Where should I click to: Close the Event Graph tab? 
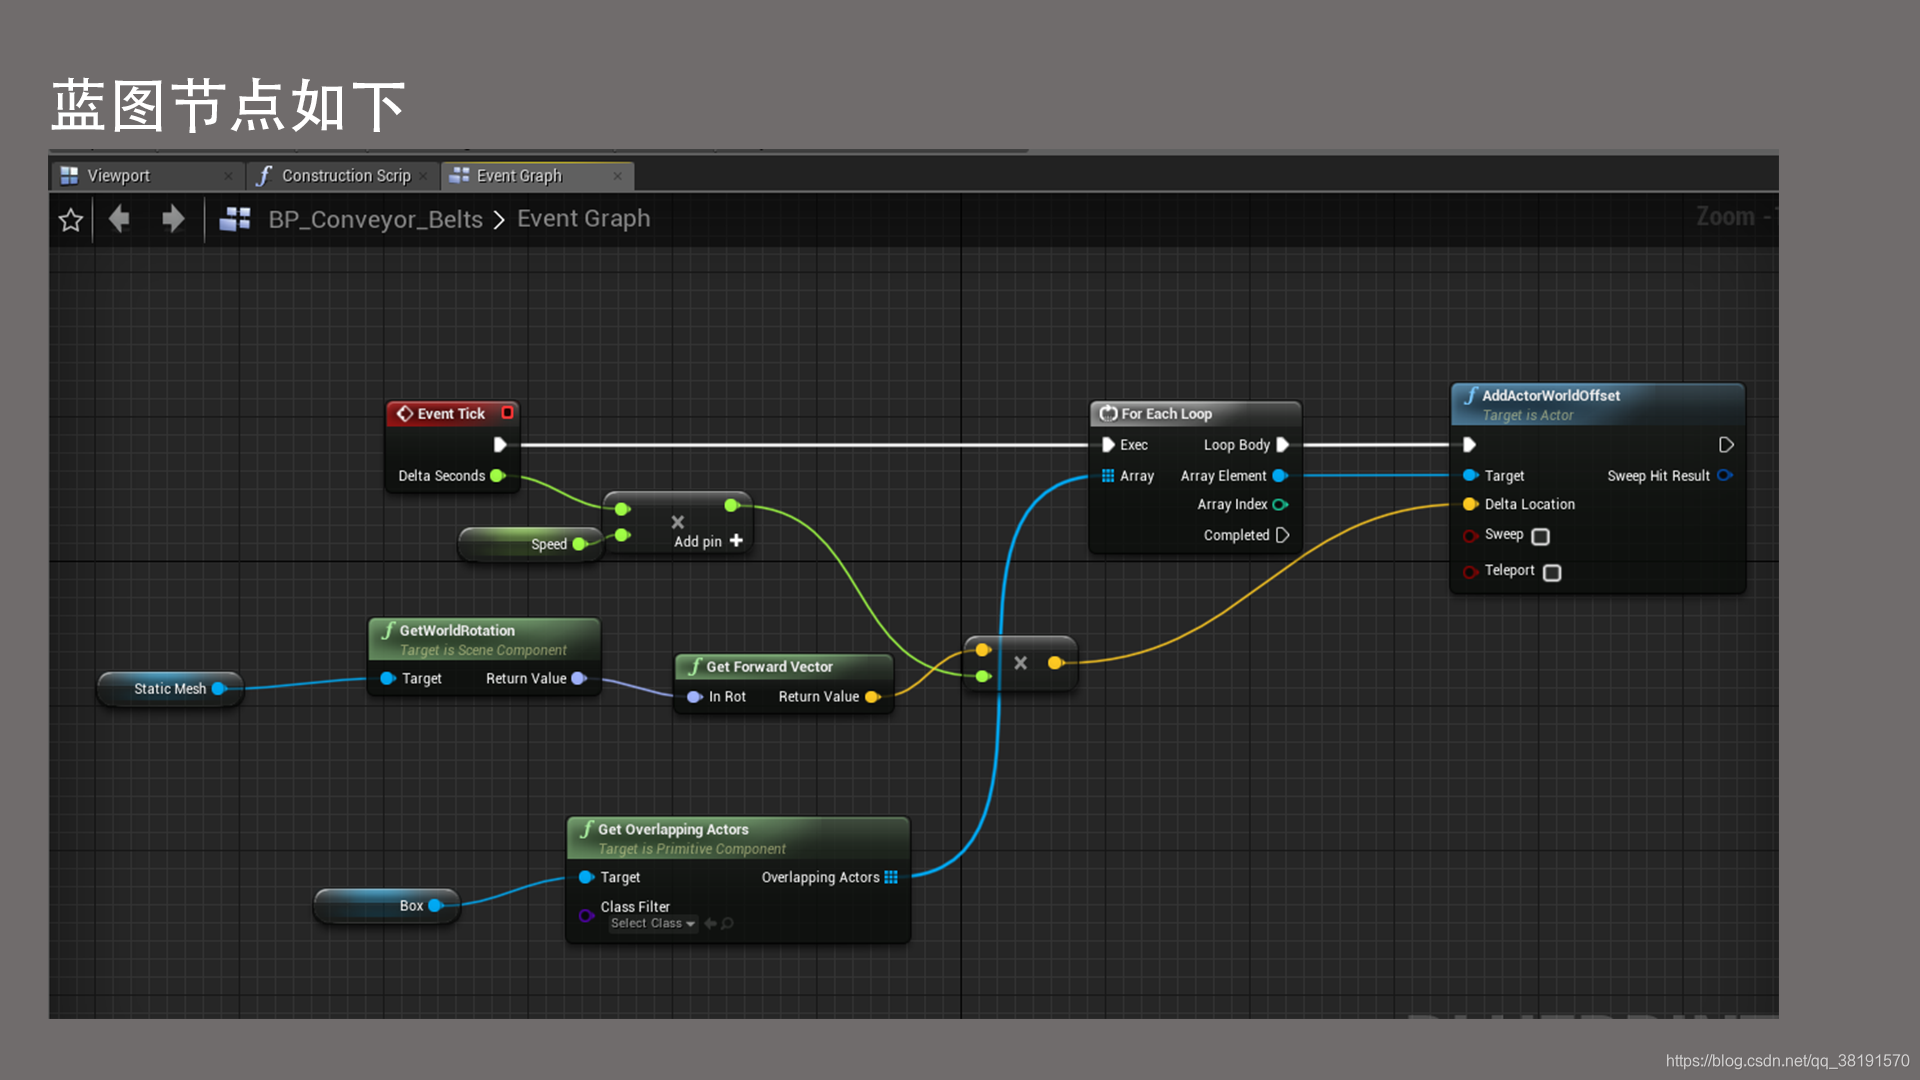pyautogui.click(x=617, y=176)
